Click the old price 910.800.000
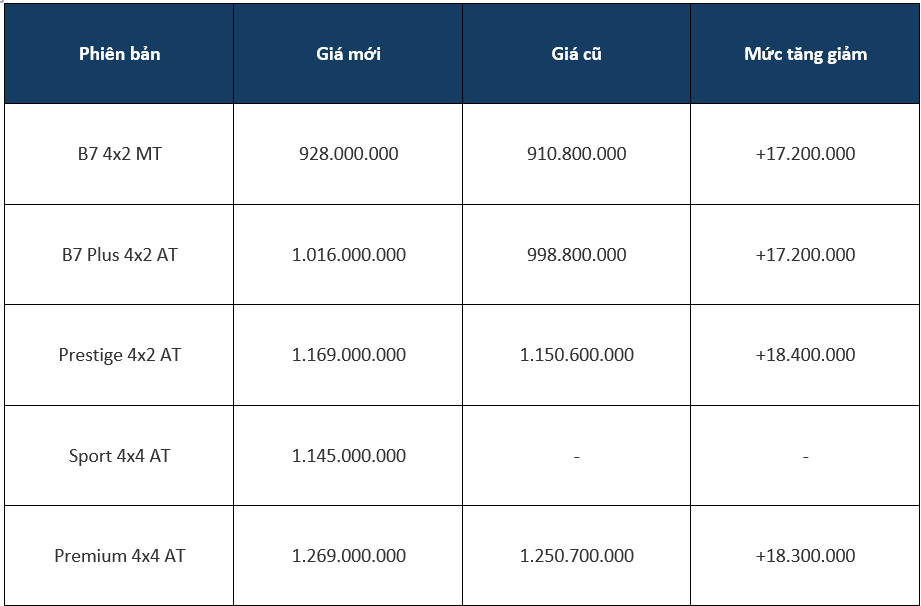921x606 pixels. [x=576, y=154]
